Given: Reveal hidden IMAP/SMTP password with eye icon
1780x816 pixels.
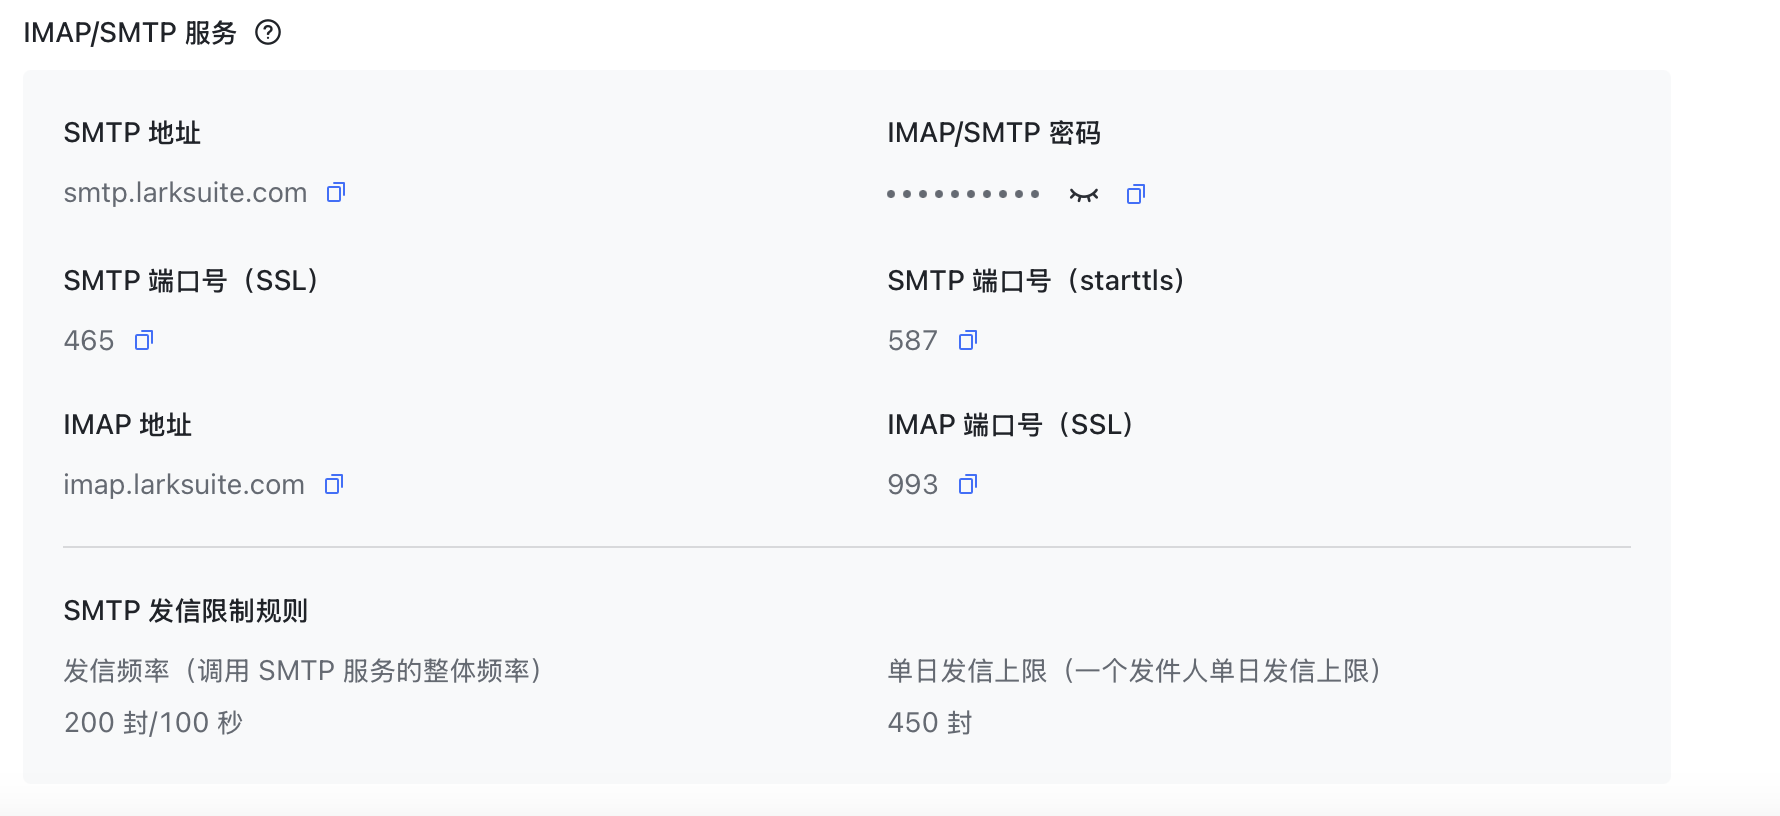Looking at the screenshot, I should [1084, 194].
